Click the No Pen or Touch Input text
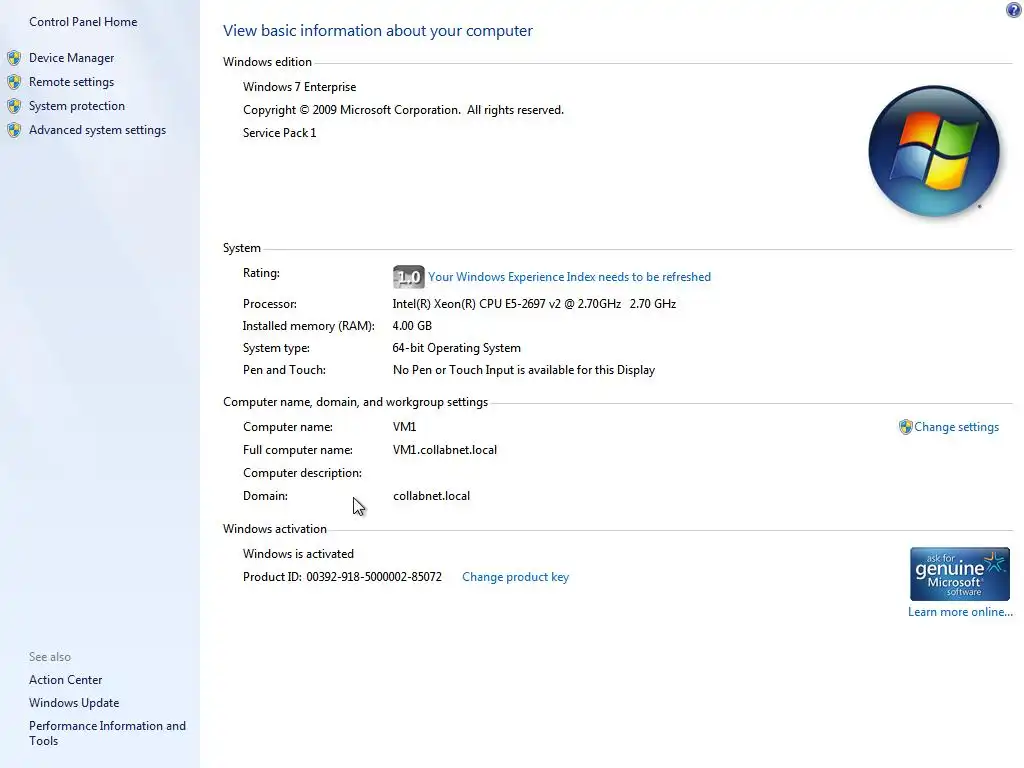 [524, 370]
